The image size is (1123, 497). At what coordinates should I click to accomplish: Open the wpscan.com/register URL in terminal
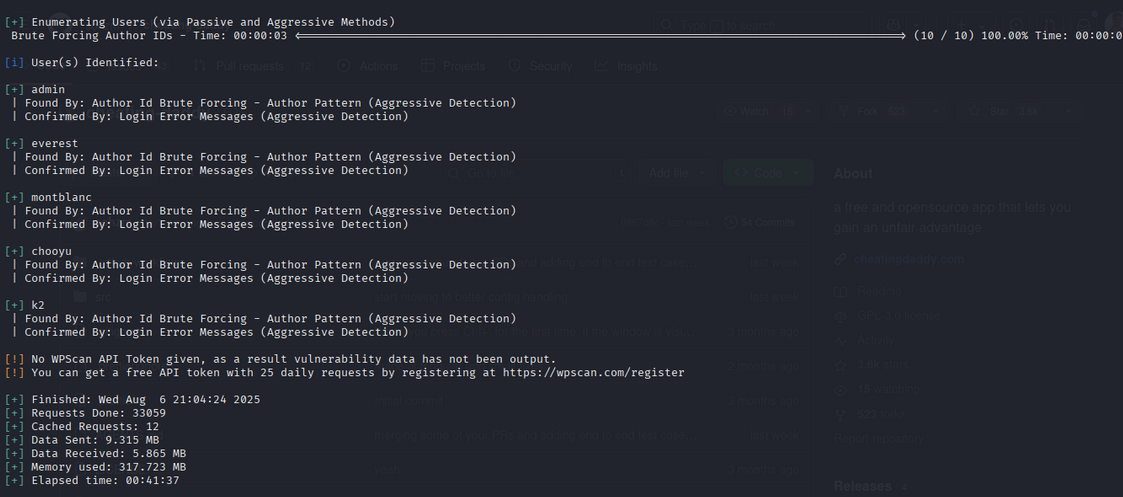(x=614, y=373)
